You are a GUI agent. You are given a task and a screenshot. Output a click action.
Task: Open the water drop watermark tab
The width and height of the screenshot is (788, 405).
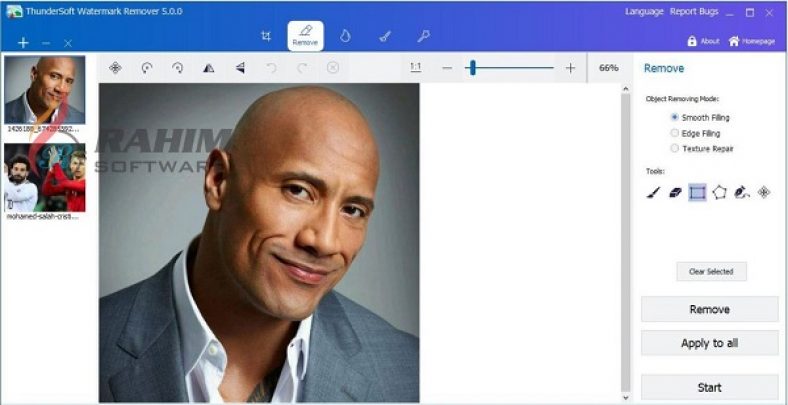click(345, 36)
